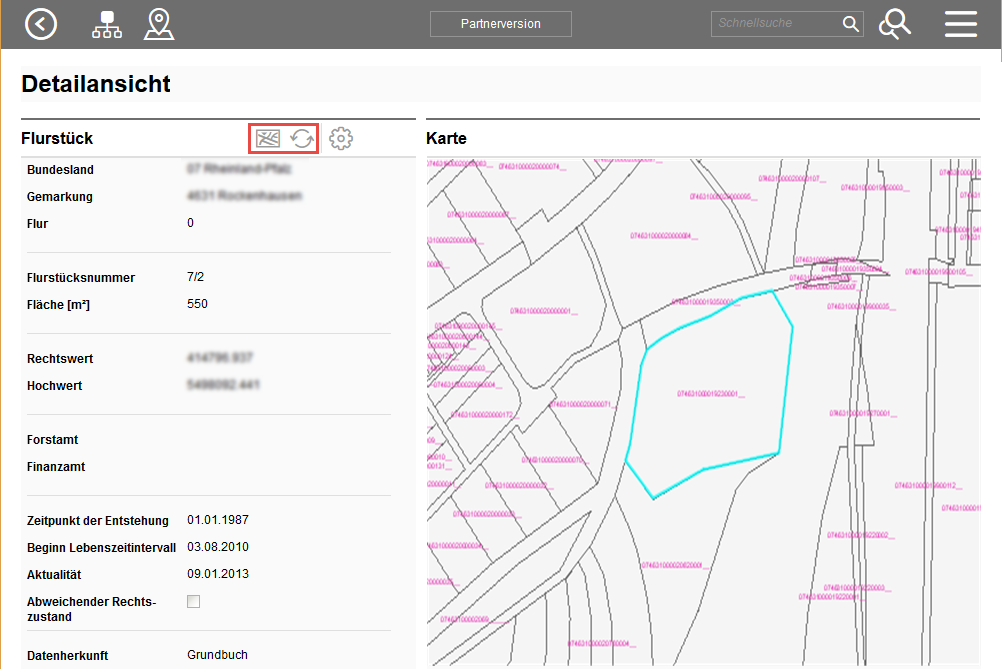Screen dimensions: 1002x669
Task: Click the Aktualität date 09.01.2013
Action: (x=218, y=574)
